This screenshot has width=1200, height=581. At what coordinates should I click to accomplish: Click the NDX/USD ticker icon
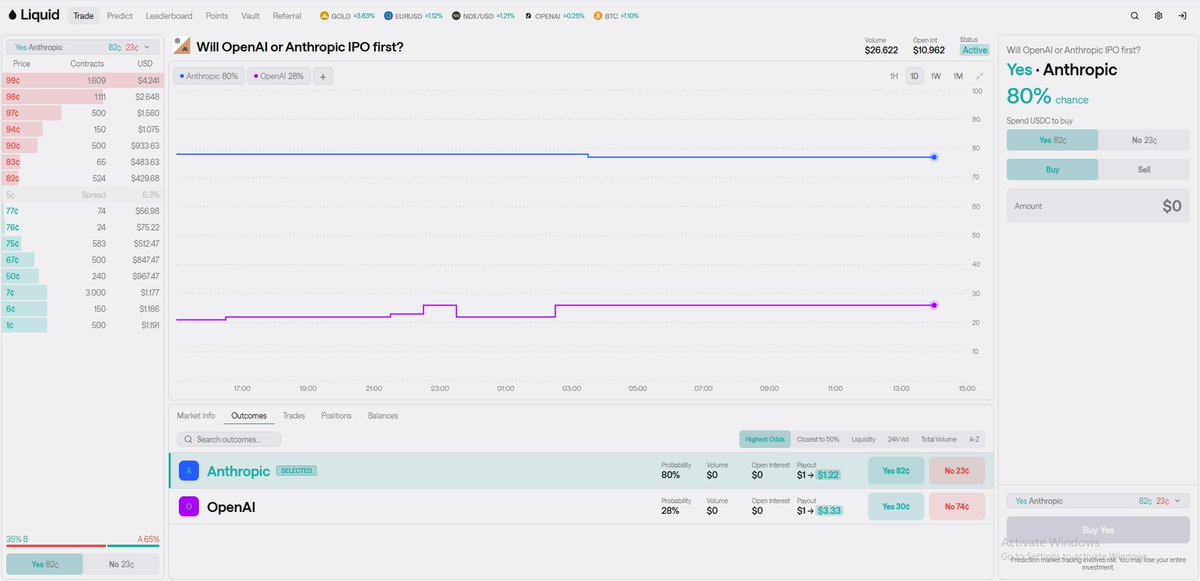[x=456, y=16]
